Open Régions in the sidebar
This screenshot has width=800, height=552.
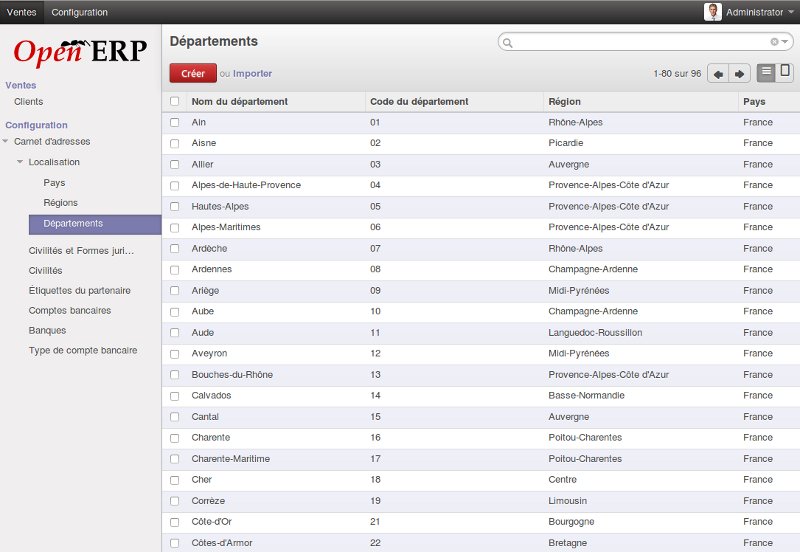[60, 203]
